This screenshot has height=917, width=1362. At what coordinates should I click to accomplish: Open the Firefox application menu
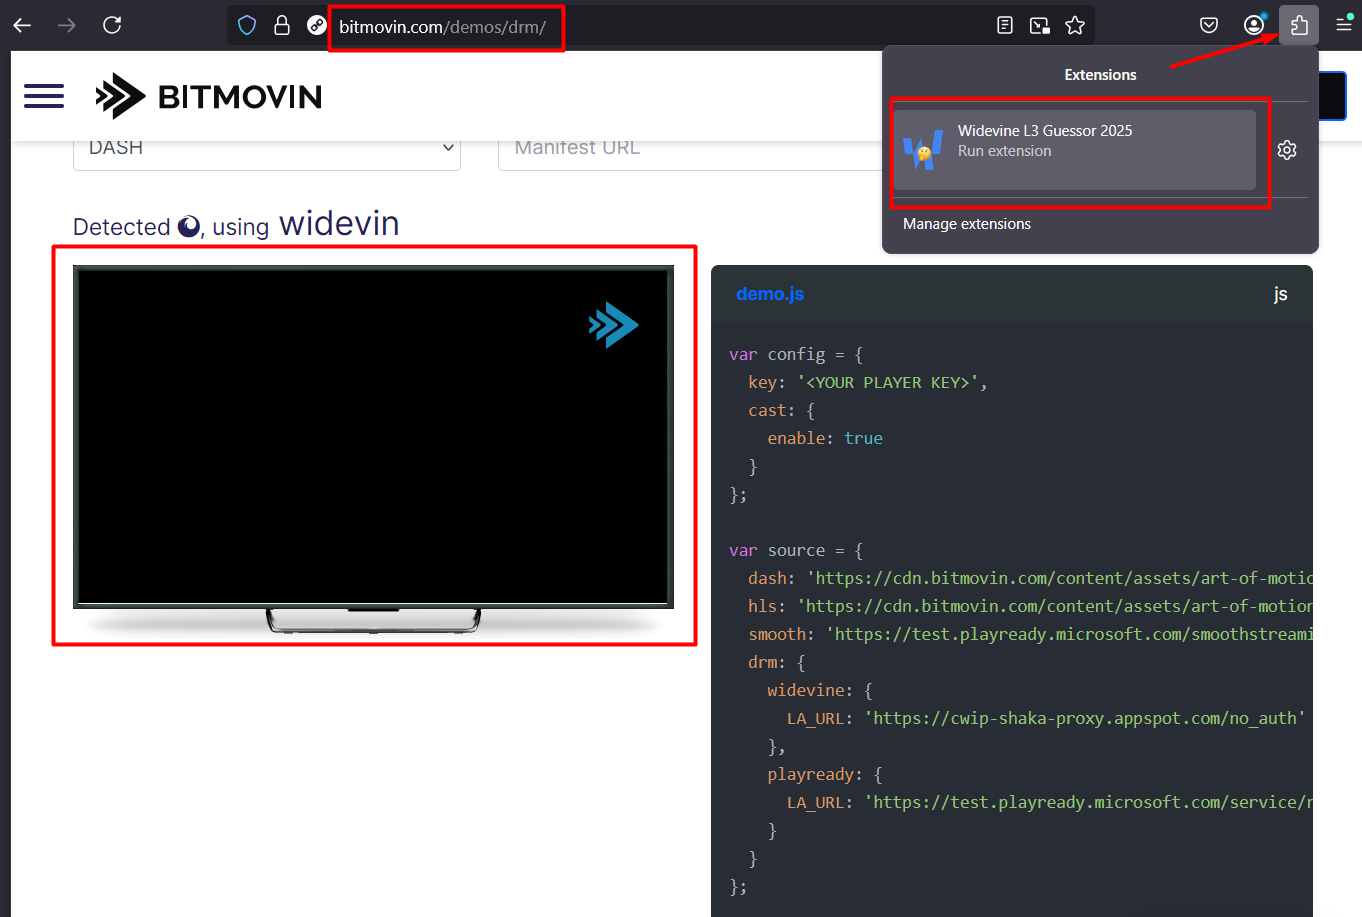(1344, 25)
